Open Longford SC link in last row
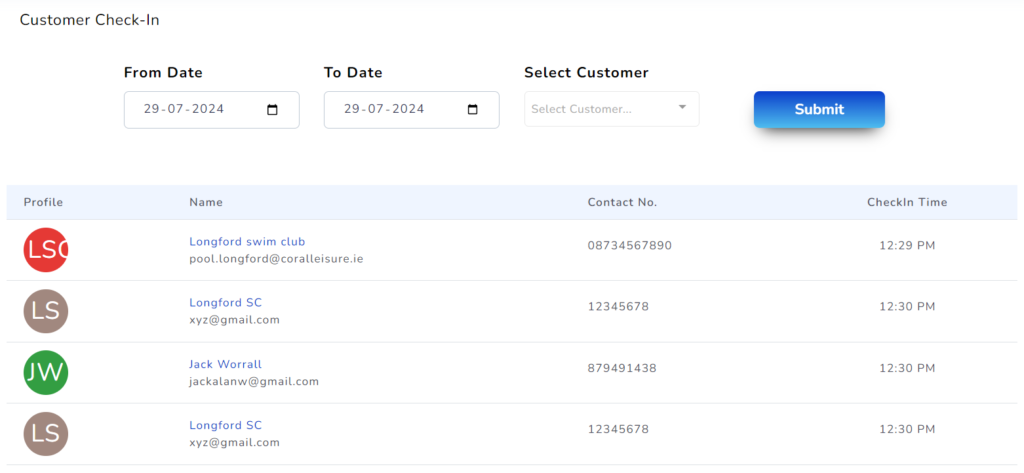 pos(225,425)
